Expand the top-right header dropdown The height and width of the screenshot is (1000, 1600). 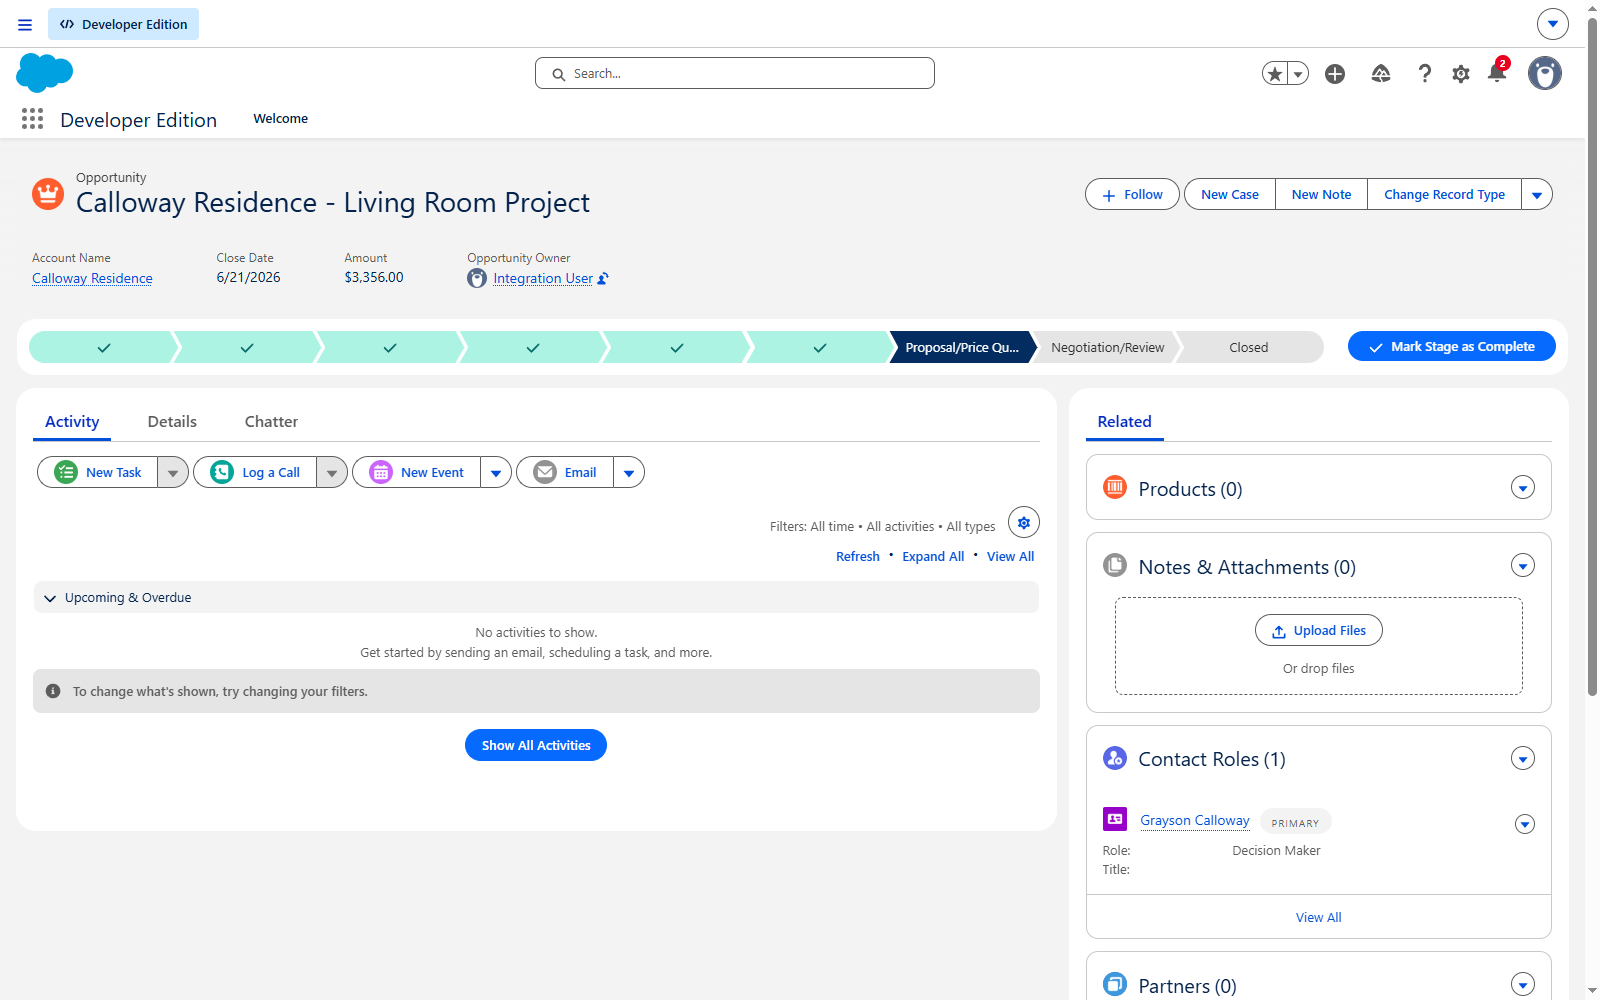click(1553, 24)
